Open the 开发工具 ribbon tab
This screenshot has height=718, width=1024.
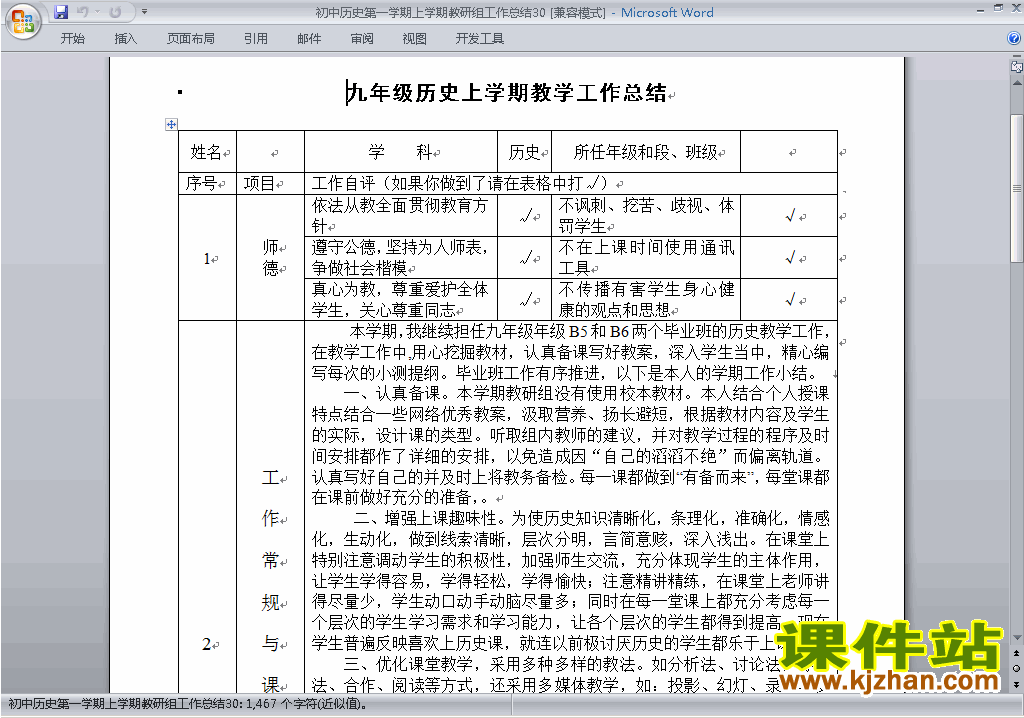pyautogui.click(x=480, y=39)
